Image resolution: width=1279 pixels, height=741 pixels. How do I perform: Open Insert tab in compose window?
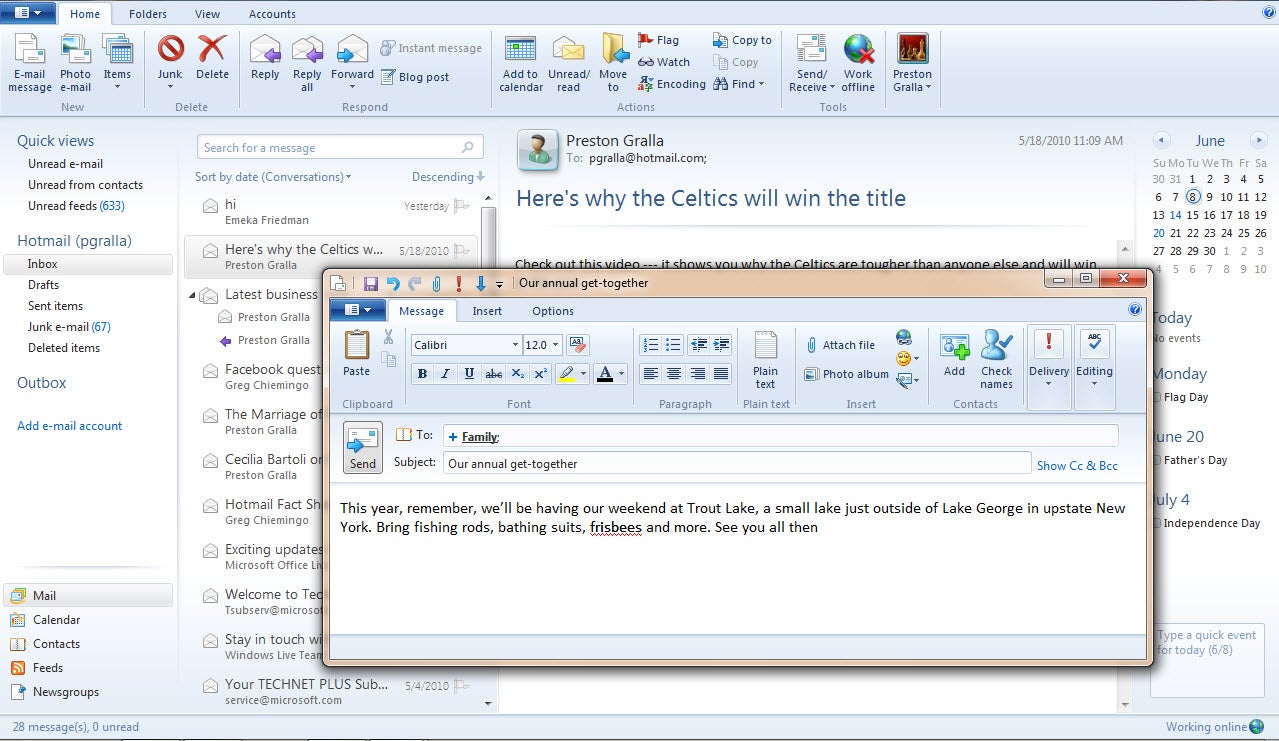tap(487, 311)
